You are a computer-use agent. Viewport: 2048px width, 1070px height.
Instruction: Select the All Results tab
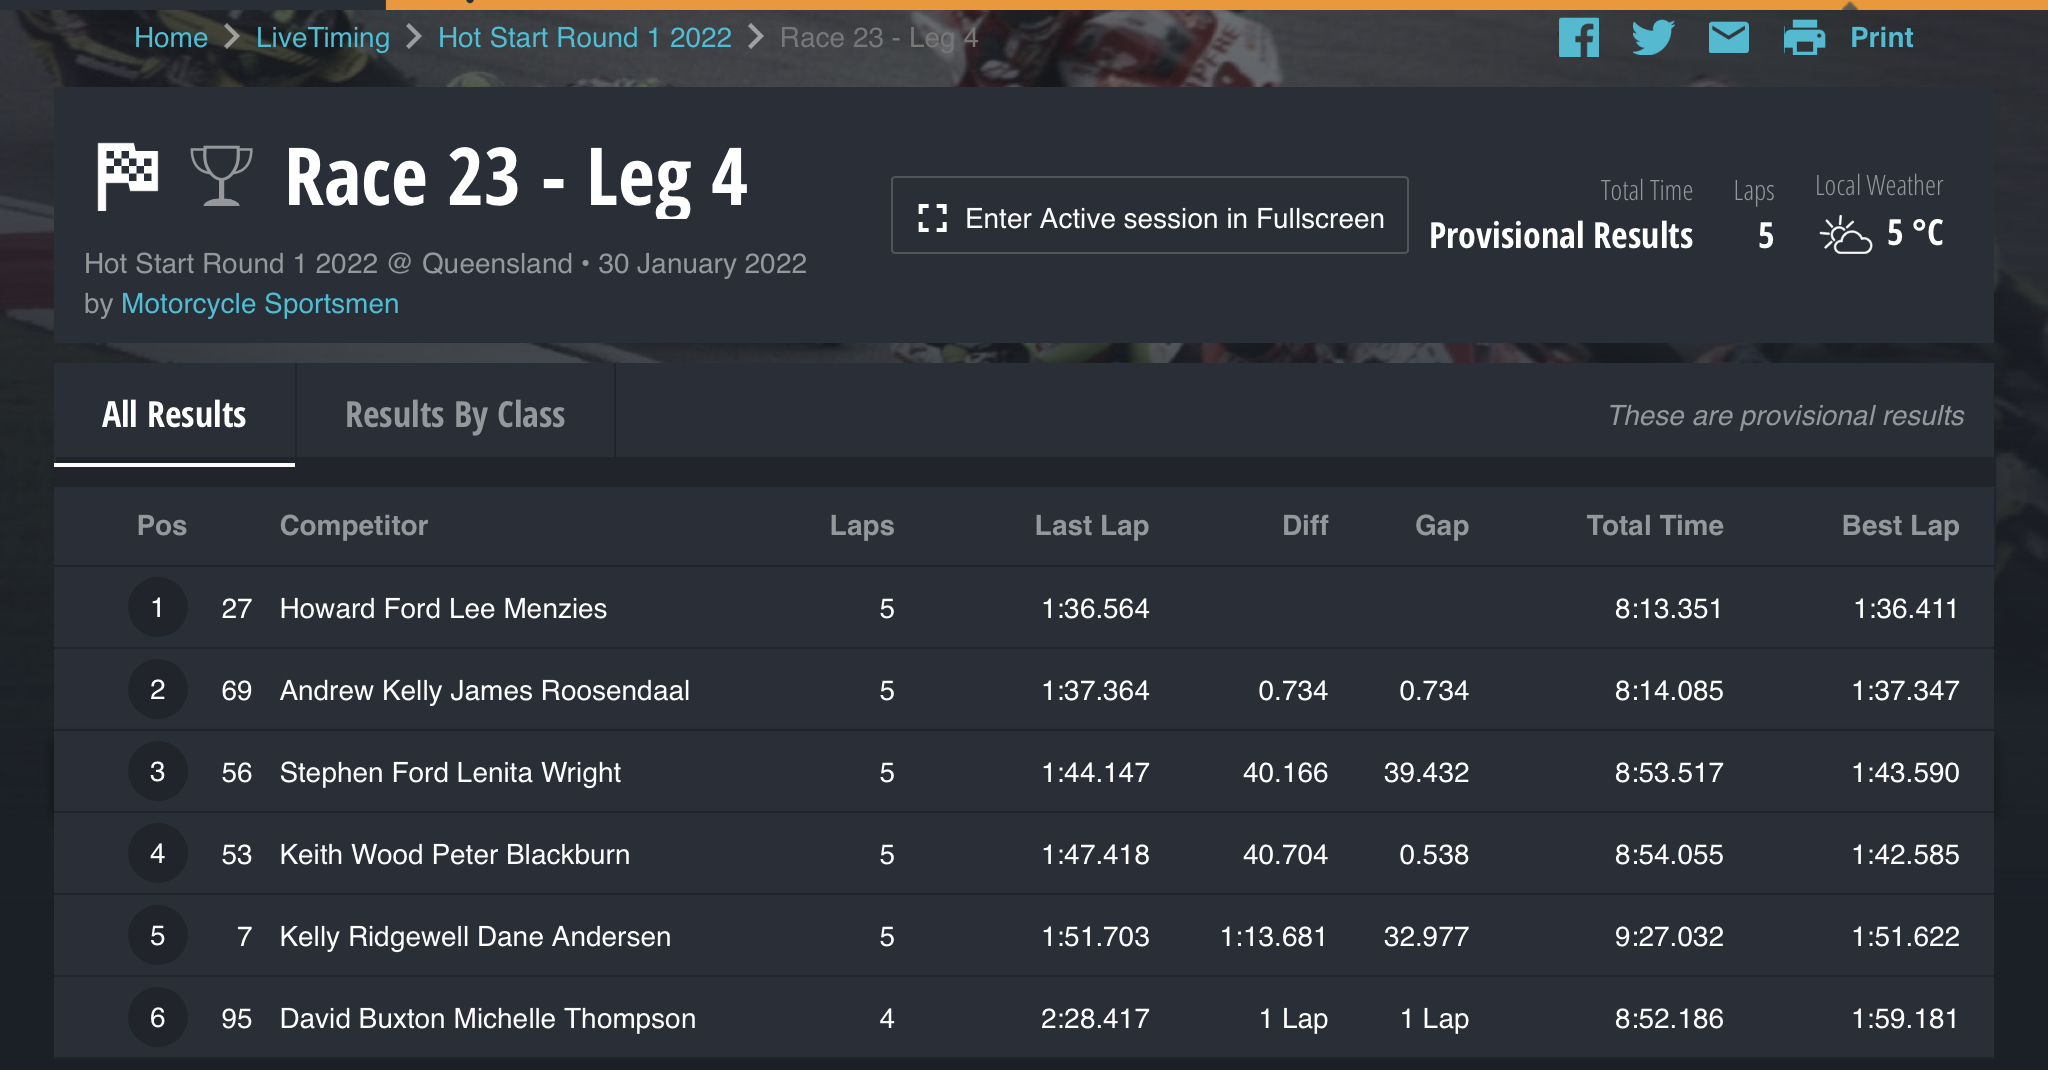(174, 414)
